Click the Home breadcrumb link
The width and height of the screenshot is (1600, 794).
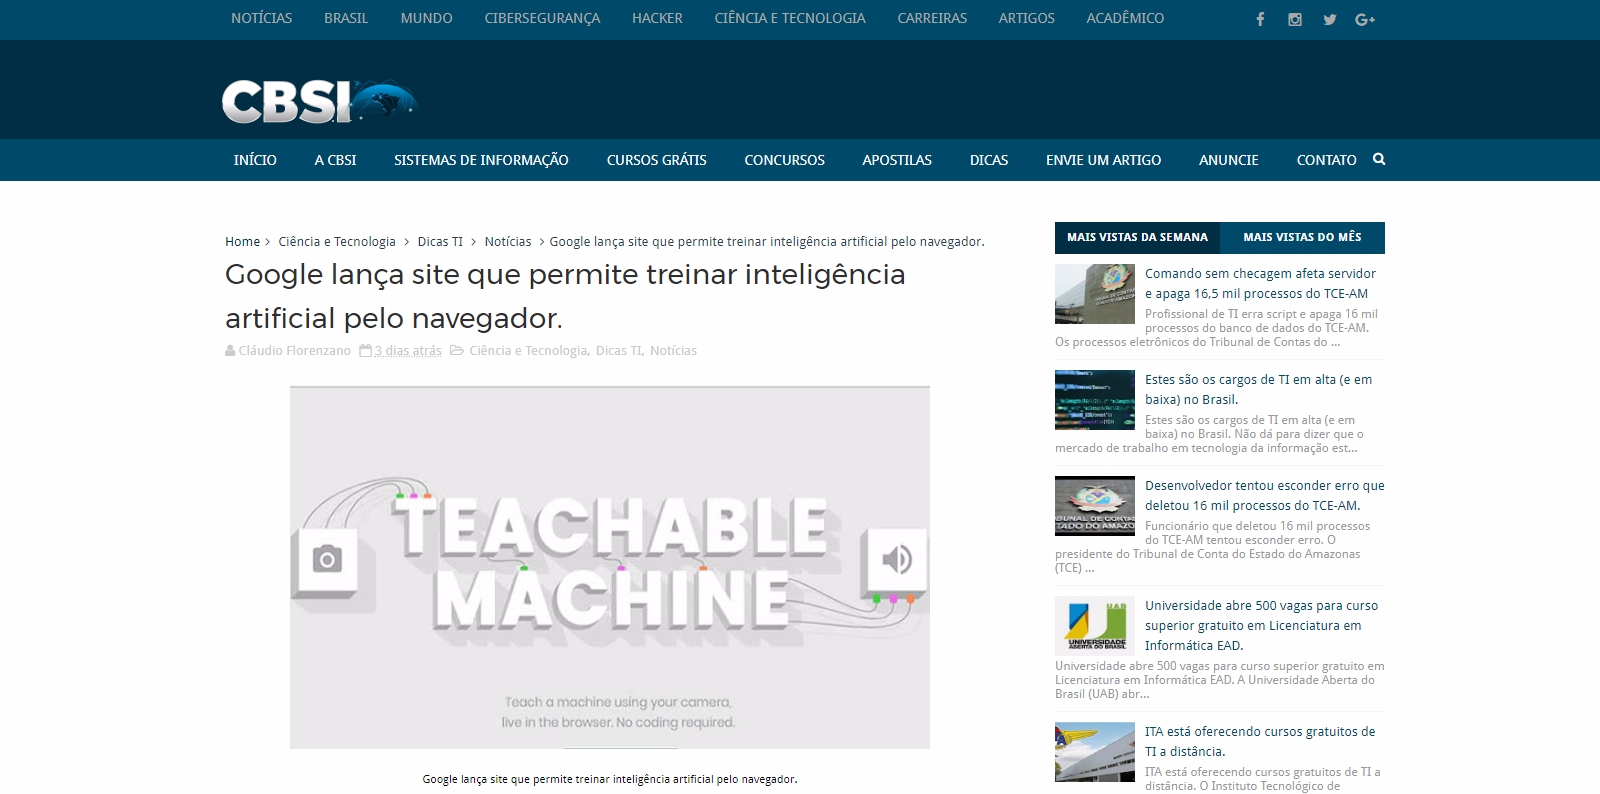tap(242, 241)
